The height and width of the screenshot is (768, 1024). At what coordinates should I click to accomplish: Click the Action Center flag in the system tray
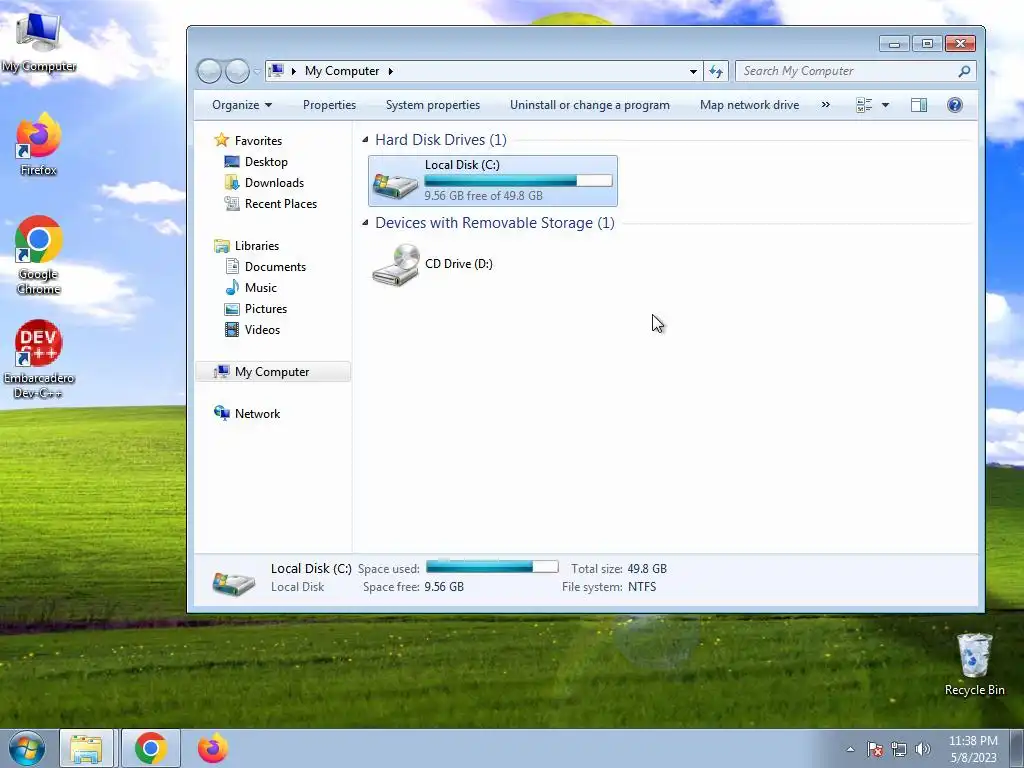[x=875, y=749]
